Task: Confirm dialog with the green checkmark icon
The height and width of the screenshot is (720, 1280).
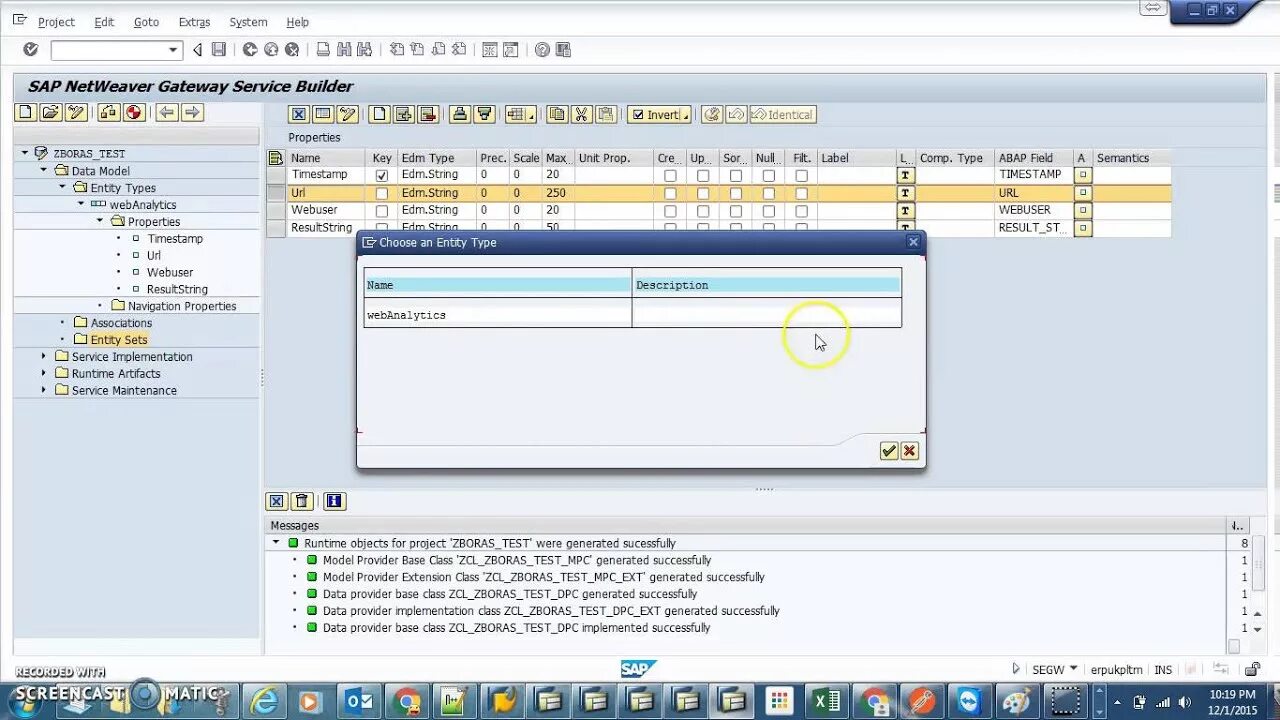Action: pos(889,451)
